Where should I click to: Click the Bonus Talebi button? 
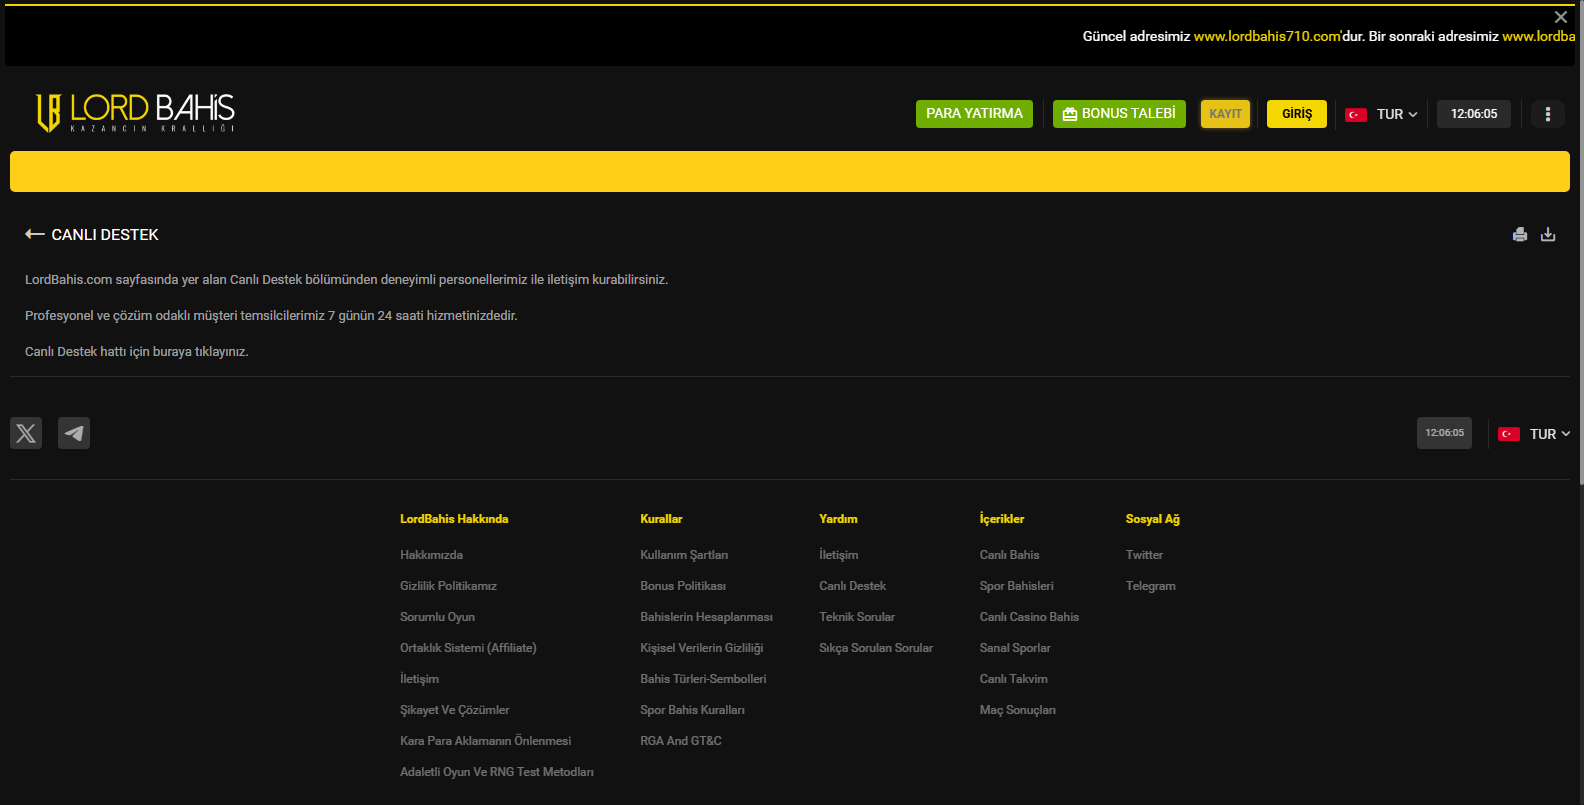tap(1119, 114)
